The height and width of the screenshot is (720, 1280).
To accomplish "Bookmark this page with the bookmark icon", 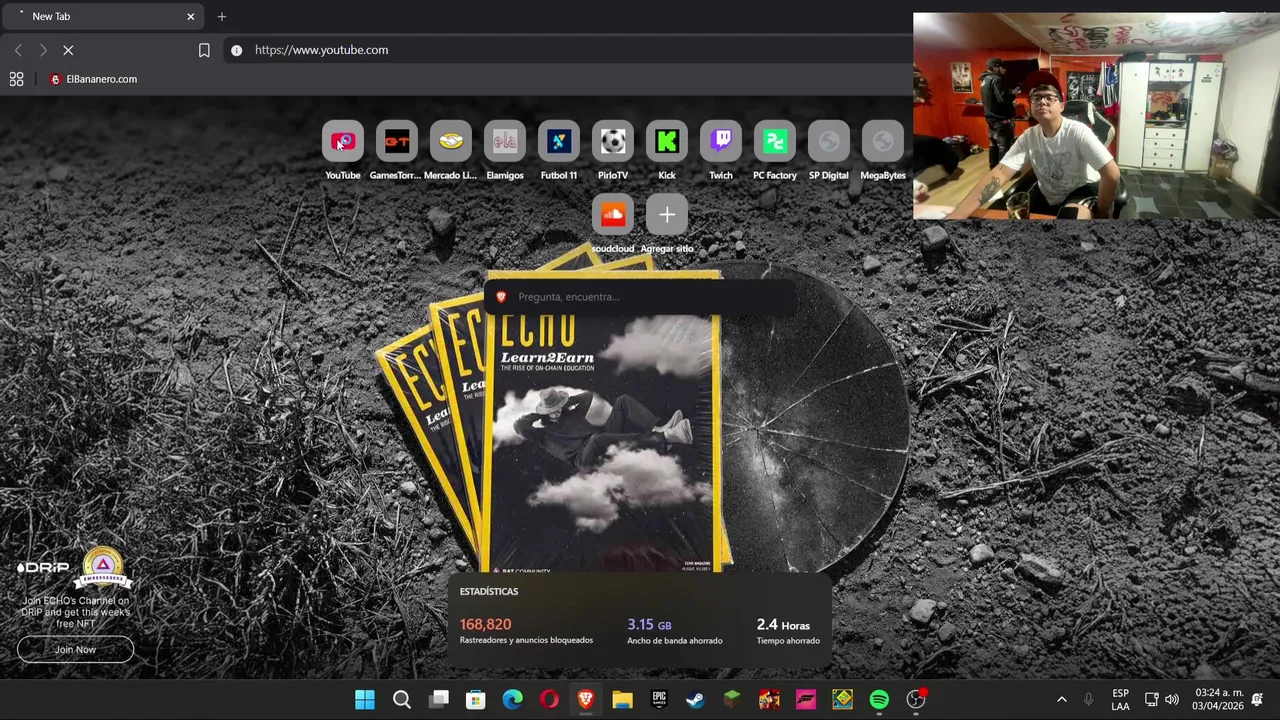I will 204,50.
